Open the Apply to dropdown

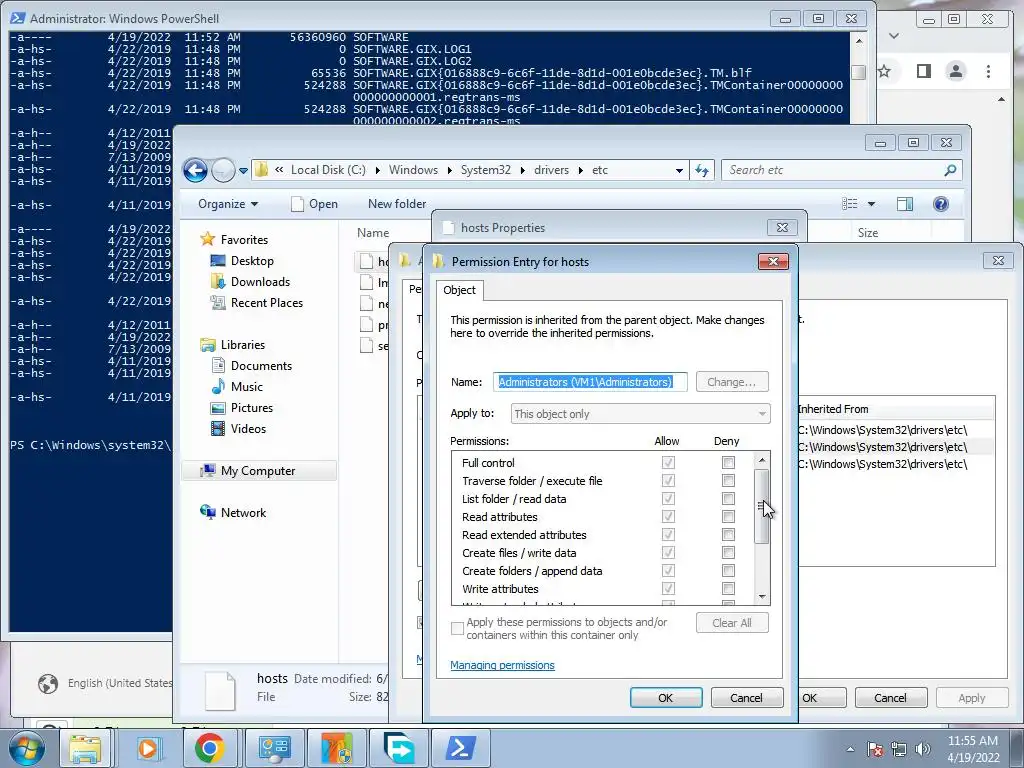(x=640, y=414)
